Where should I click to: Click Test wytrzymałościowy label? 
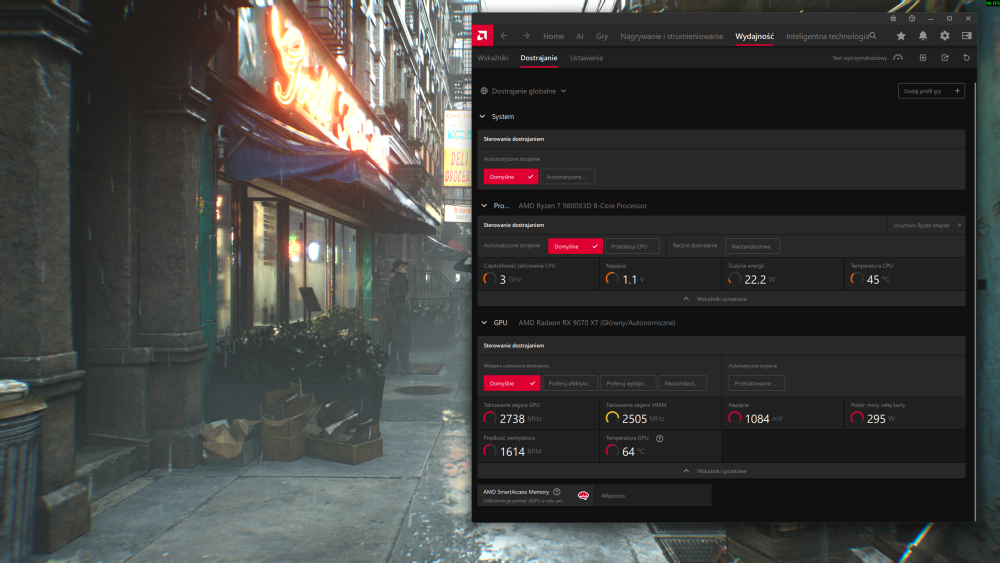pyautogui.click(x=860, y=58)
